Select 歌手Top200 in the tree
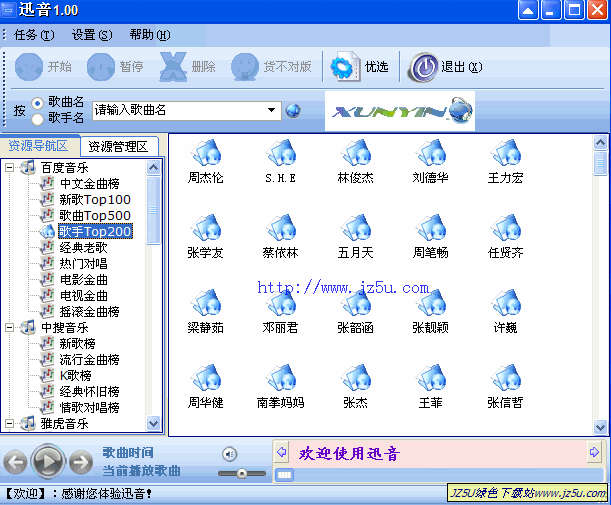611x505 pixels. [x=95, y=231]
